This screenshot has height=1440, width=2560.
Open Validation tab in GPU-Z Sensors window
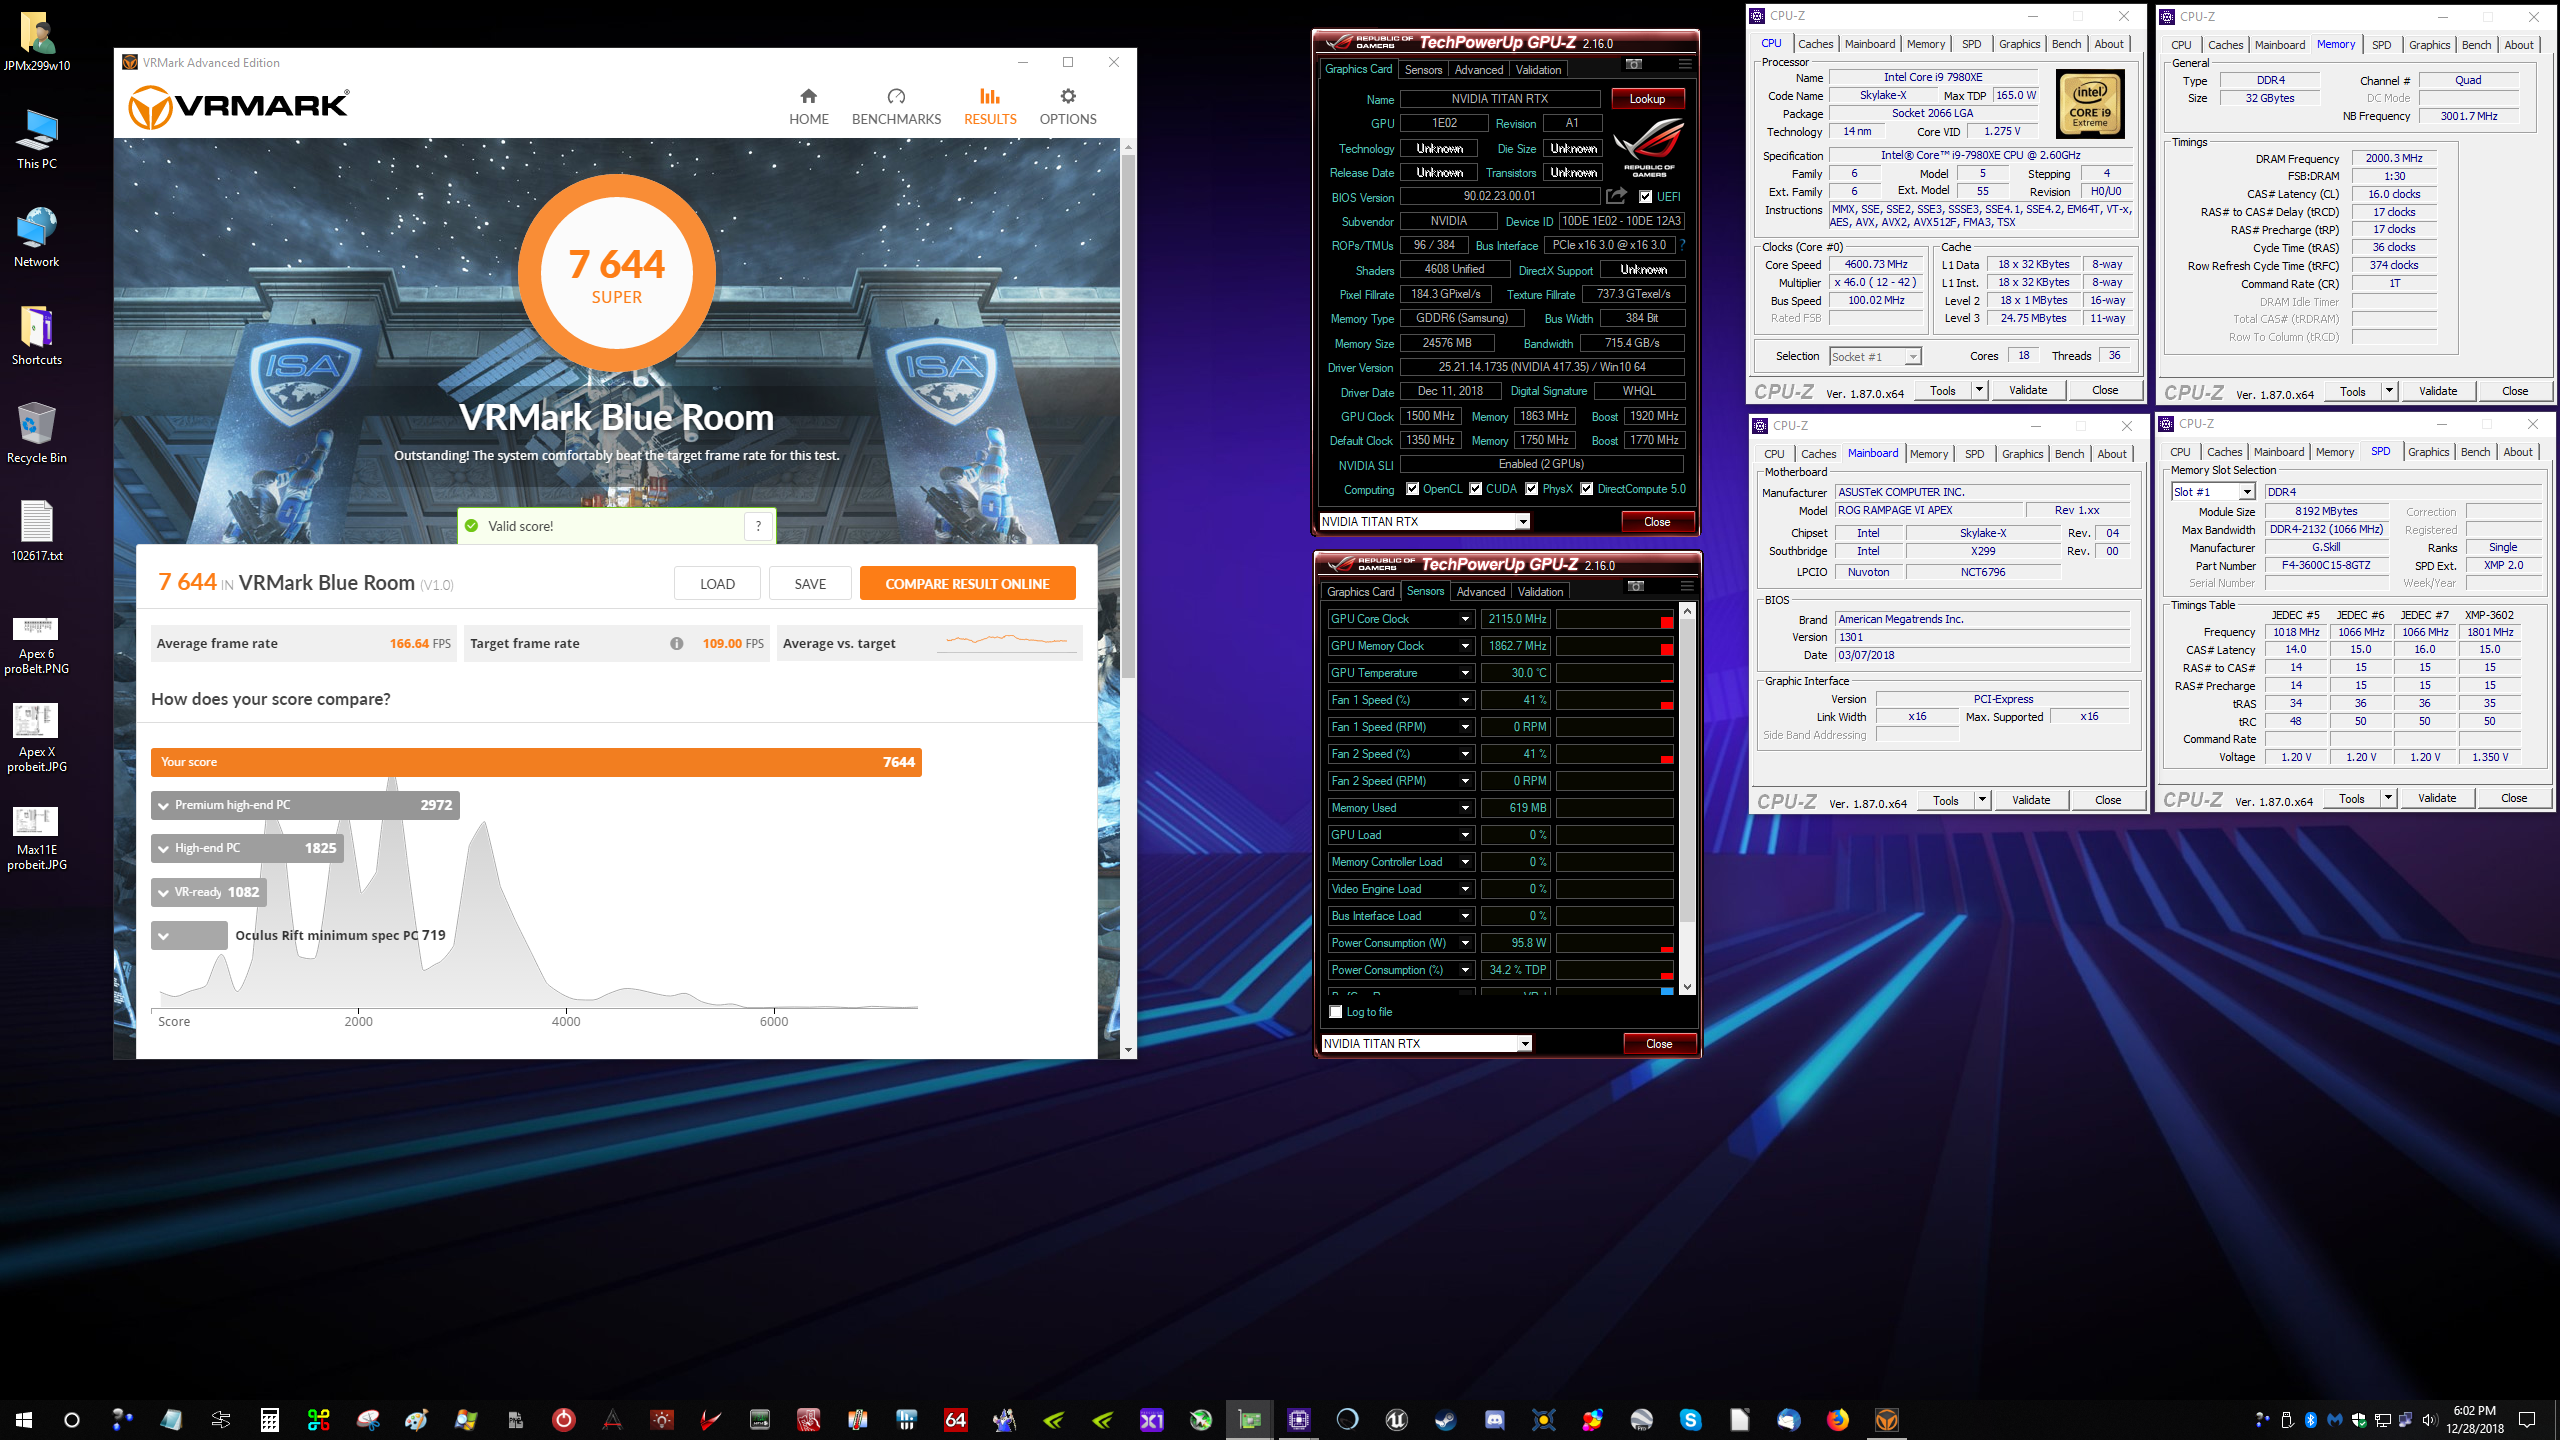pos(1540,592)
